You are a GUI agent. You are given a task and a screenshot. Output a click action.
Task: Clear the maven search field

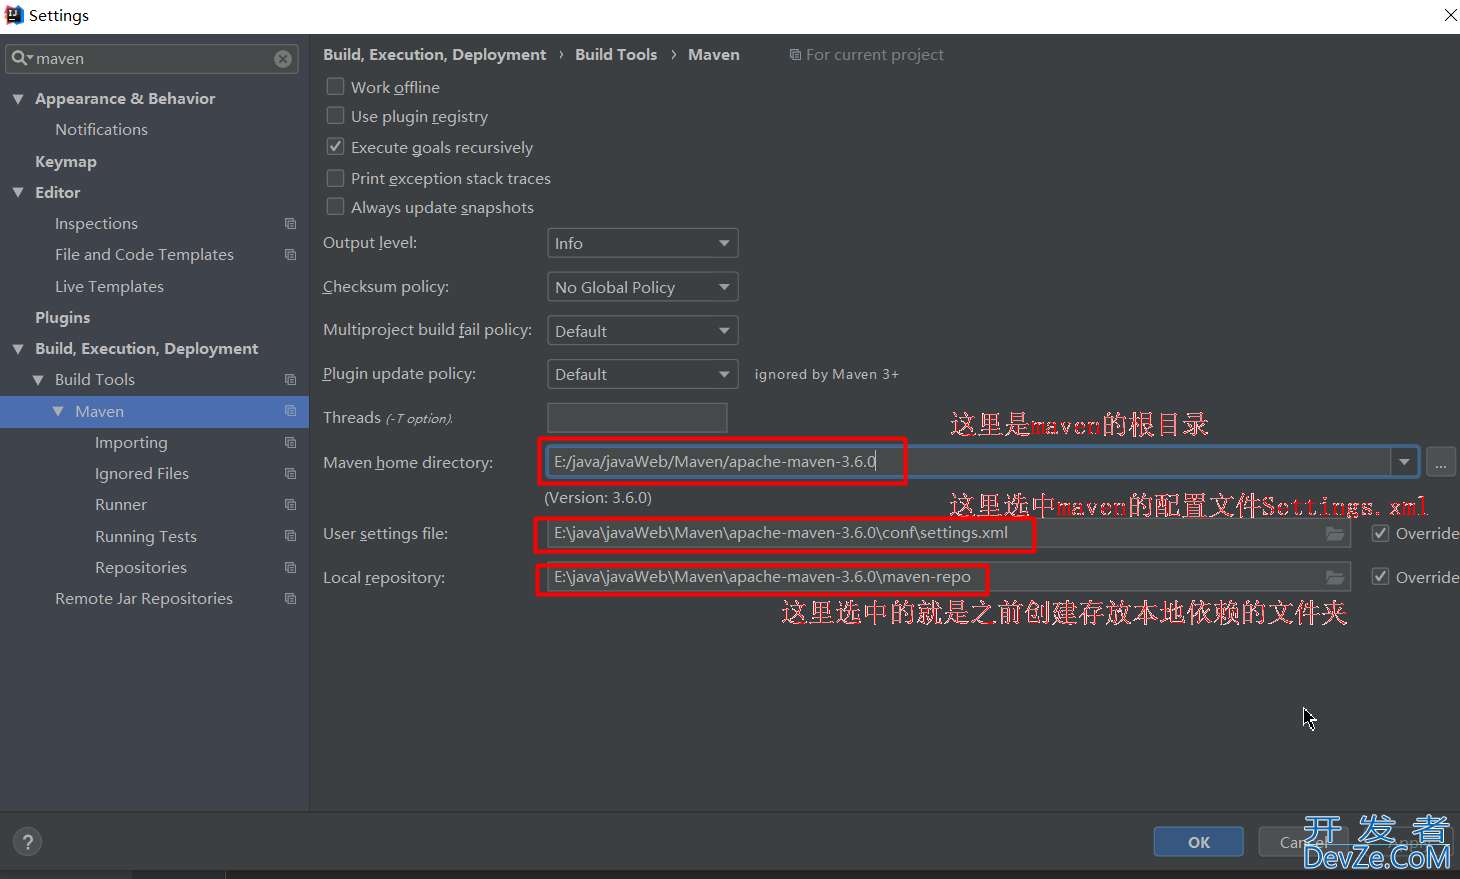click(x=283, y=59)
